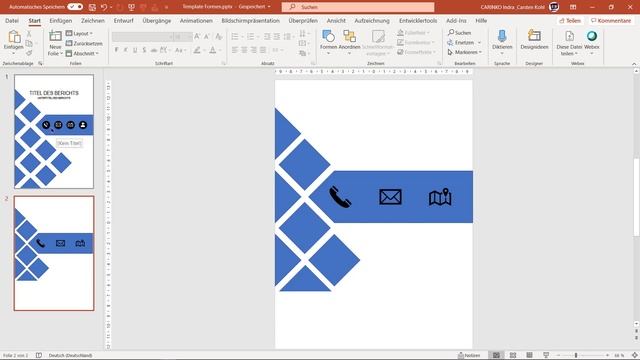Image resolution: width=640 pixels, height=360 pixels.
Task: Click the font color A icon
Action: pyautogui.click(x=213, y=50)
